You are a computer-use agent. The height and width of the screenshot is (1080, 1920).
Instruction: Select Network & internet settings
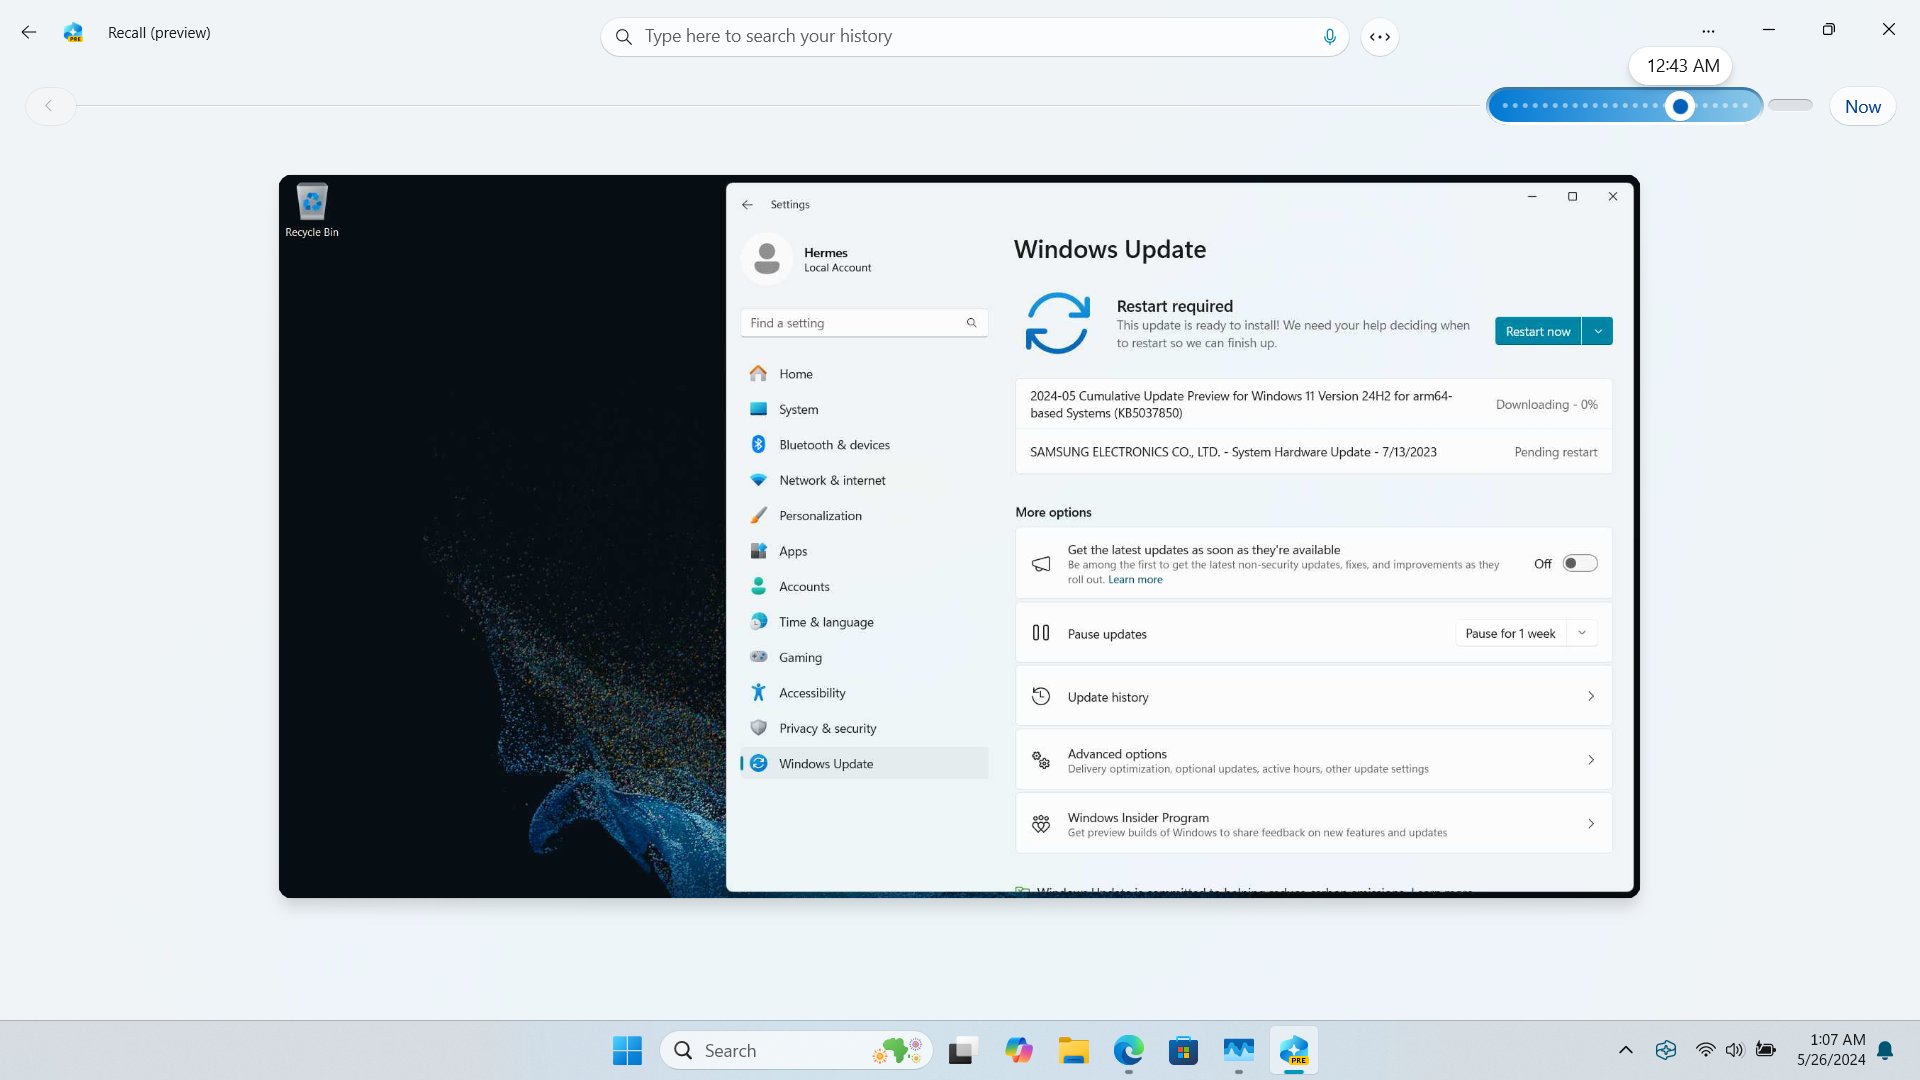[x=832, y=479]
